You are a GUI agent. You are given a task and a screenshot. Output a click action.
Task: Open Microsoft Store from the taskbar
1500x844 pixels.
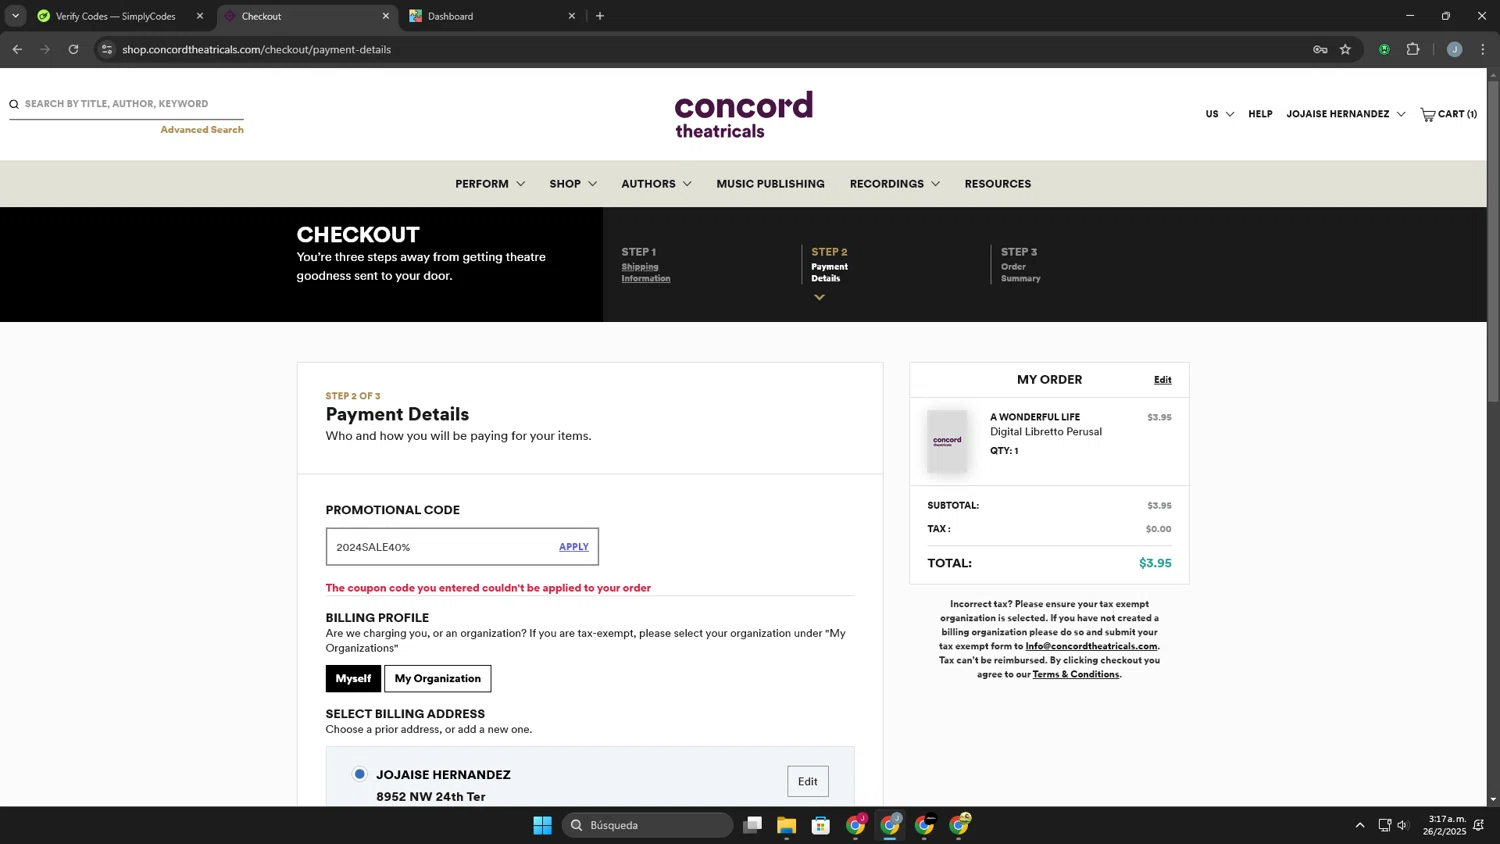point(821,825)
